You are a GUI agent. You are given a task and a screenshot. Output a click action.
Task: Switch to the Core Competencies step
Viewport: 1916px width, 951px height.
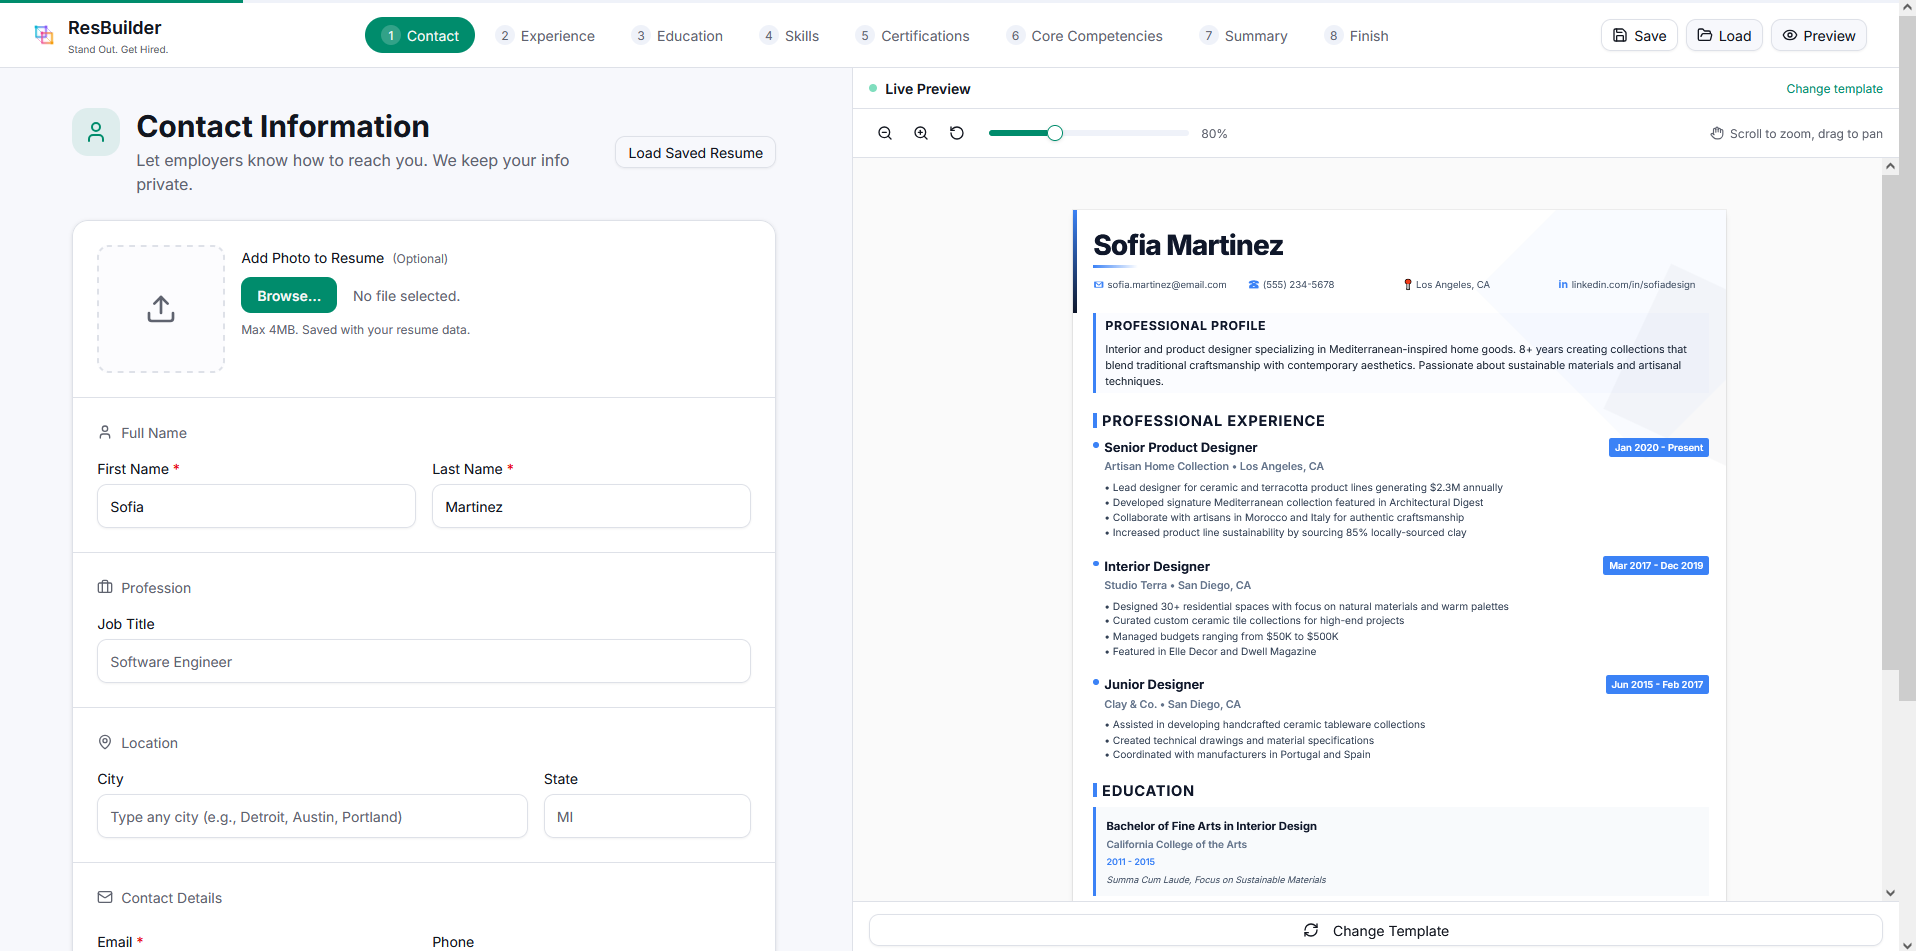point(1085,36)
